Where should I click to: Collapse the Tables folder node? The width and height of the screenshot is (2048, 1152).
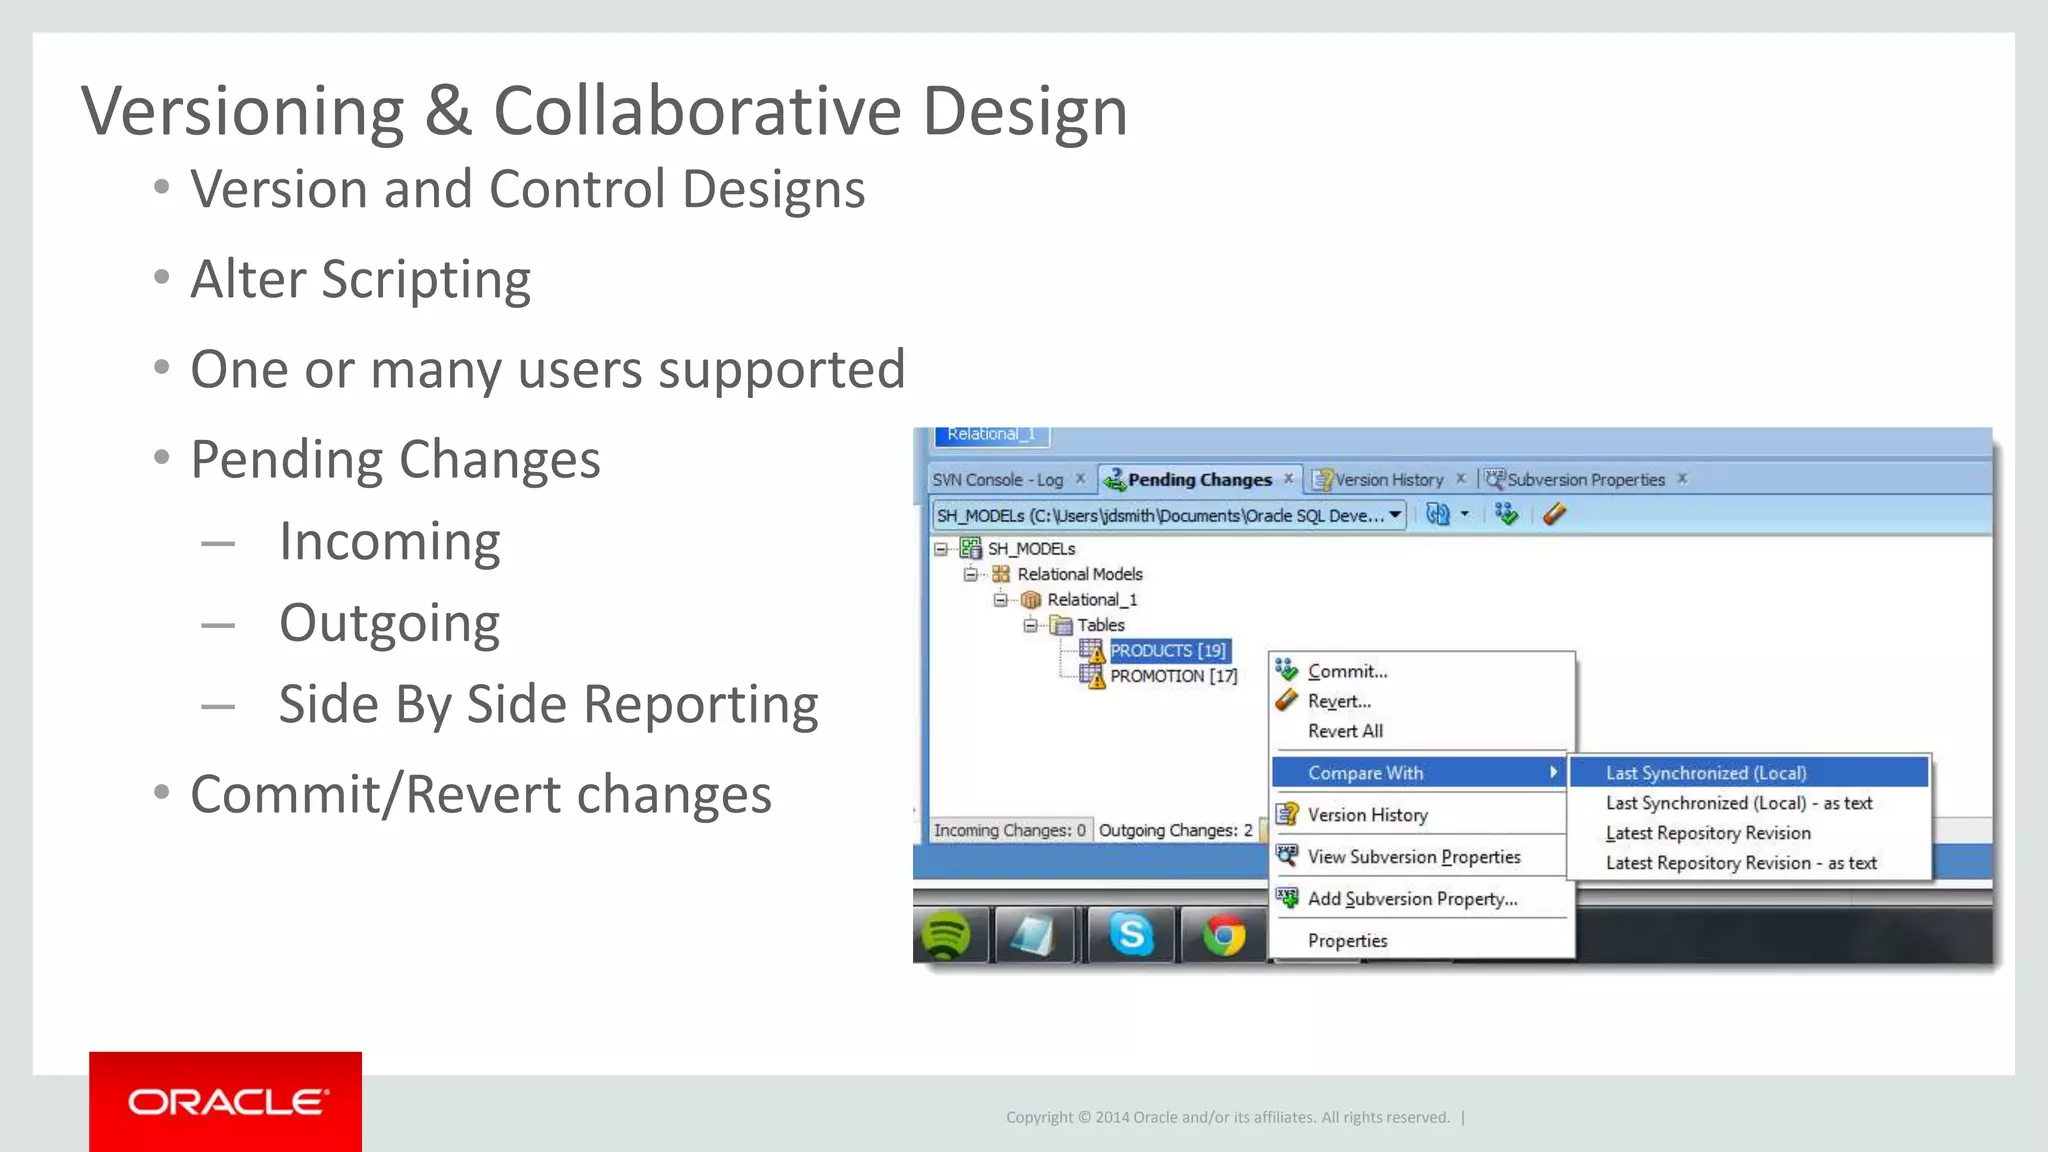click(1030, 625)
